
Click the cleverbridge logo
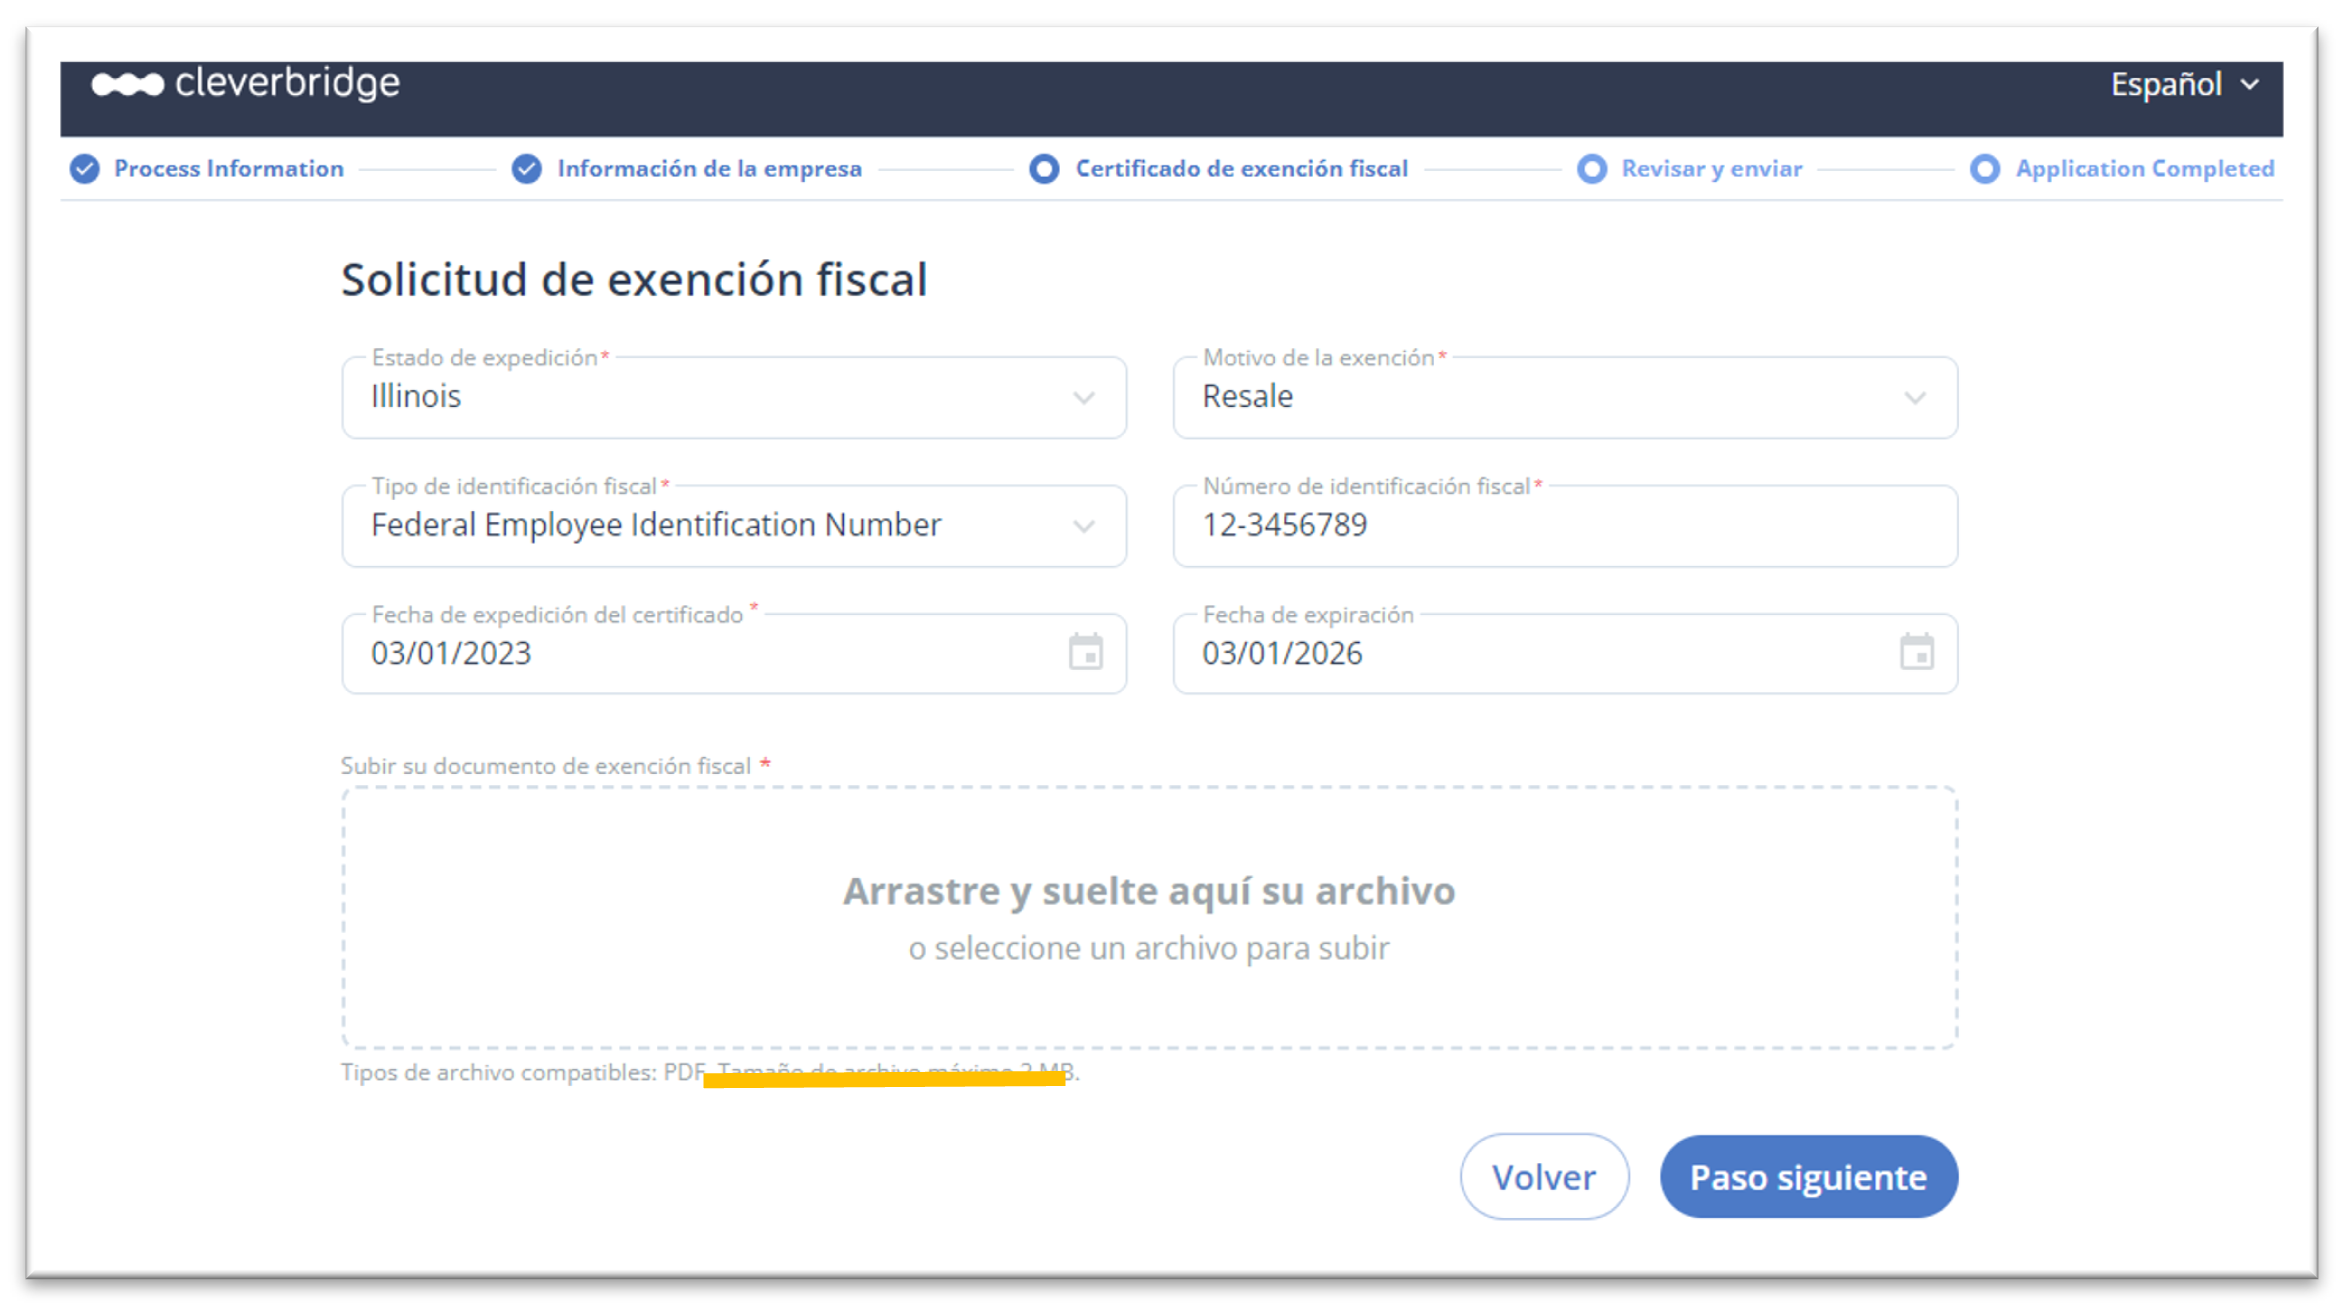pos(246,84)
